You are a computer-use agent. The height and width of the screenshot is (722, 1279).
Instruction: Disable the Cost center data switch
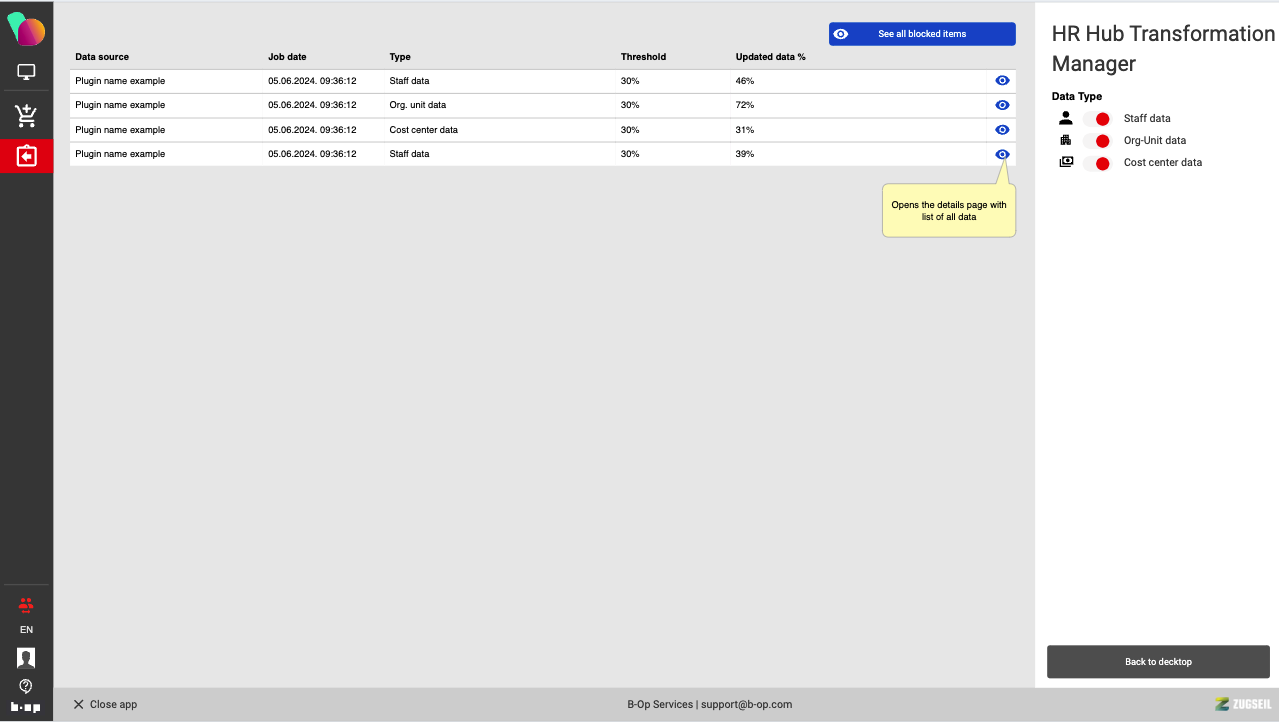(x=1097, y=163)
